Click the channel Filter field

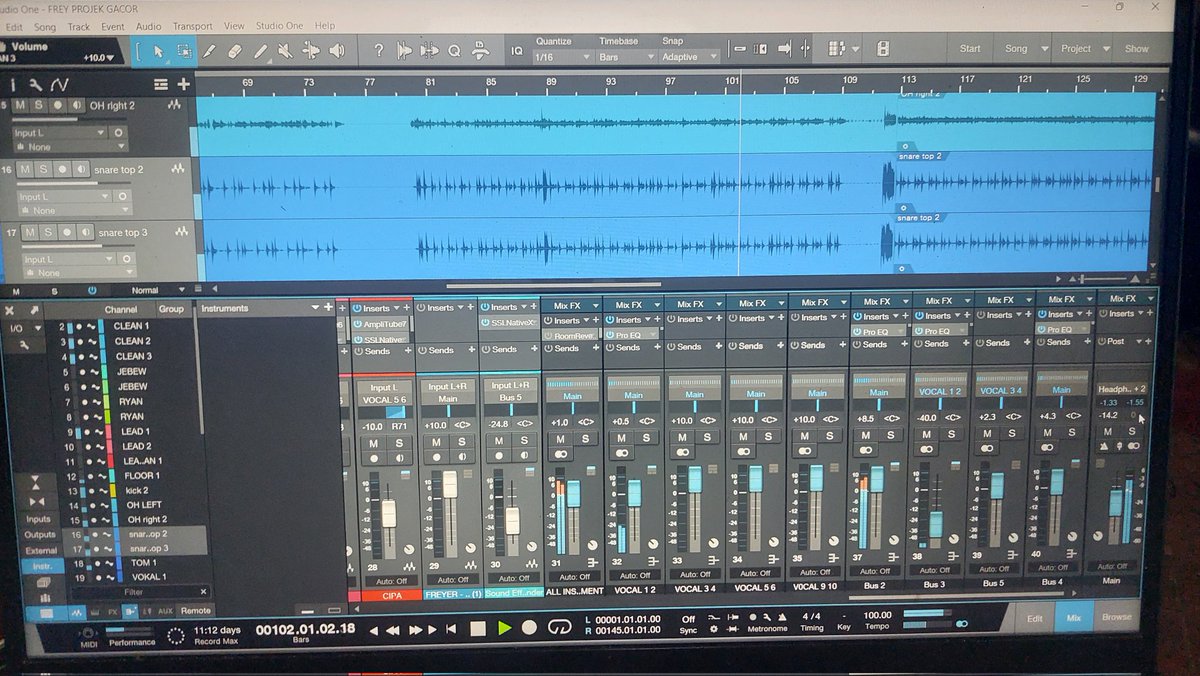pyautogui.click(x=133, y=592)
